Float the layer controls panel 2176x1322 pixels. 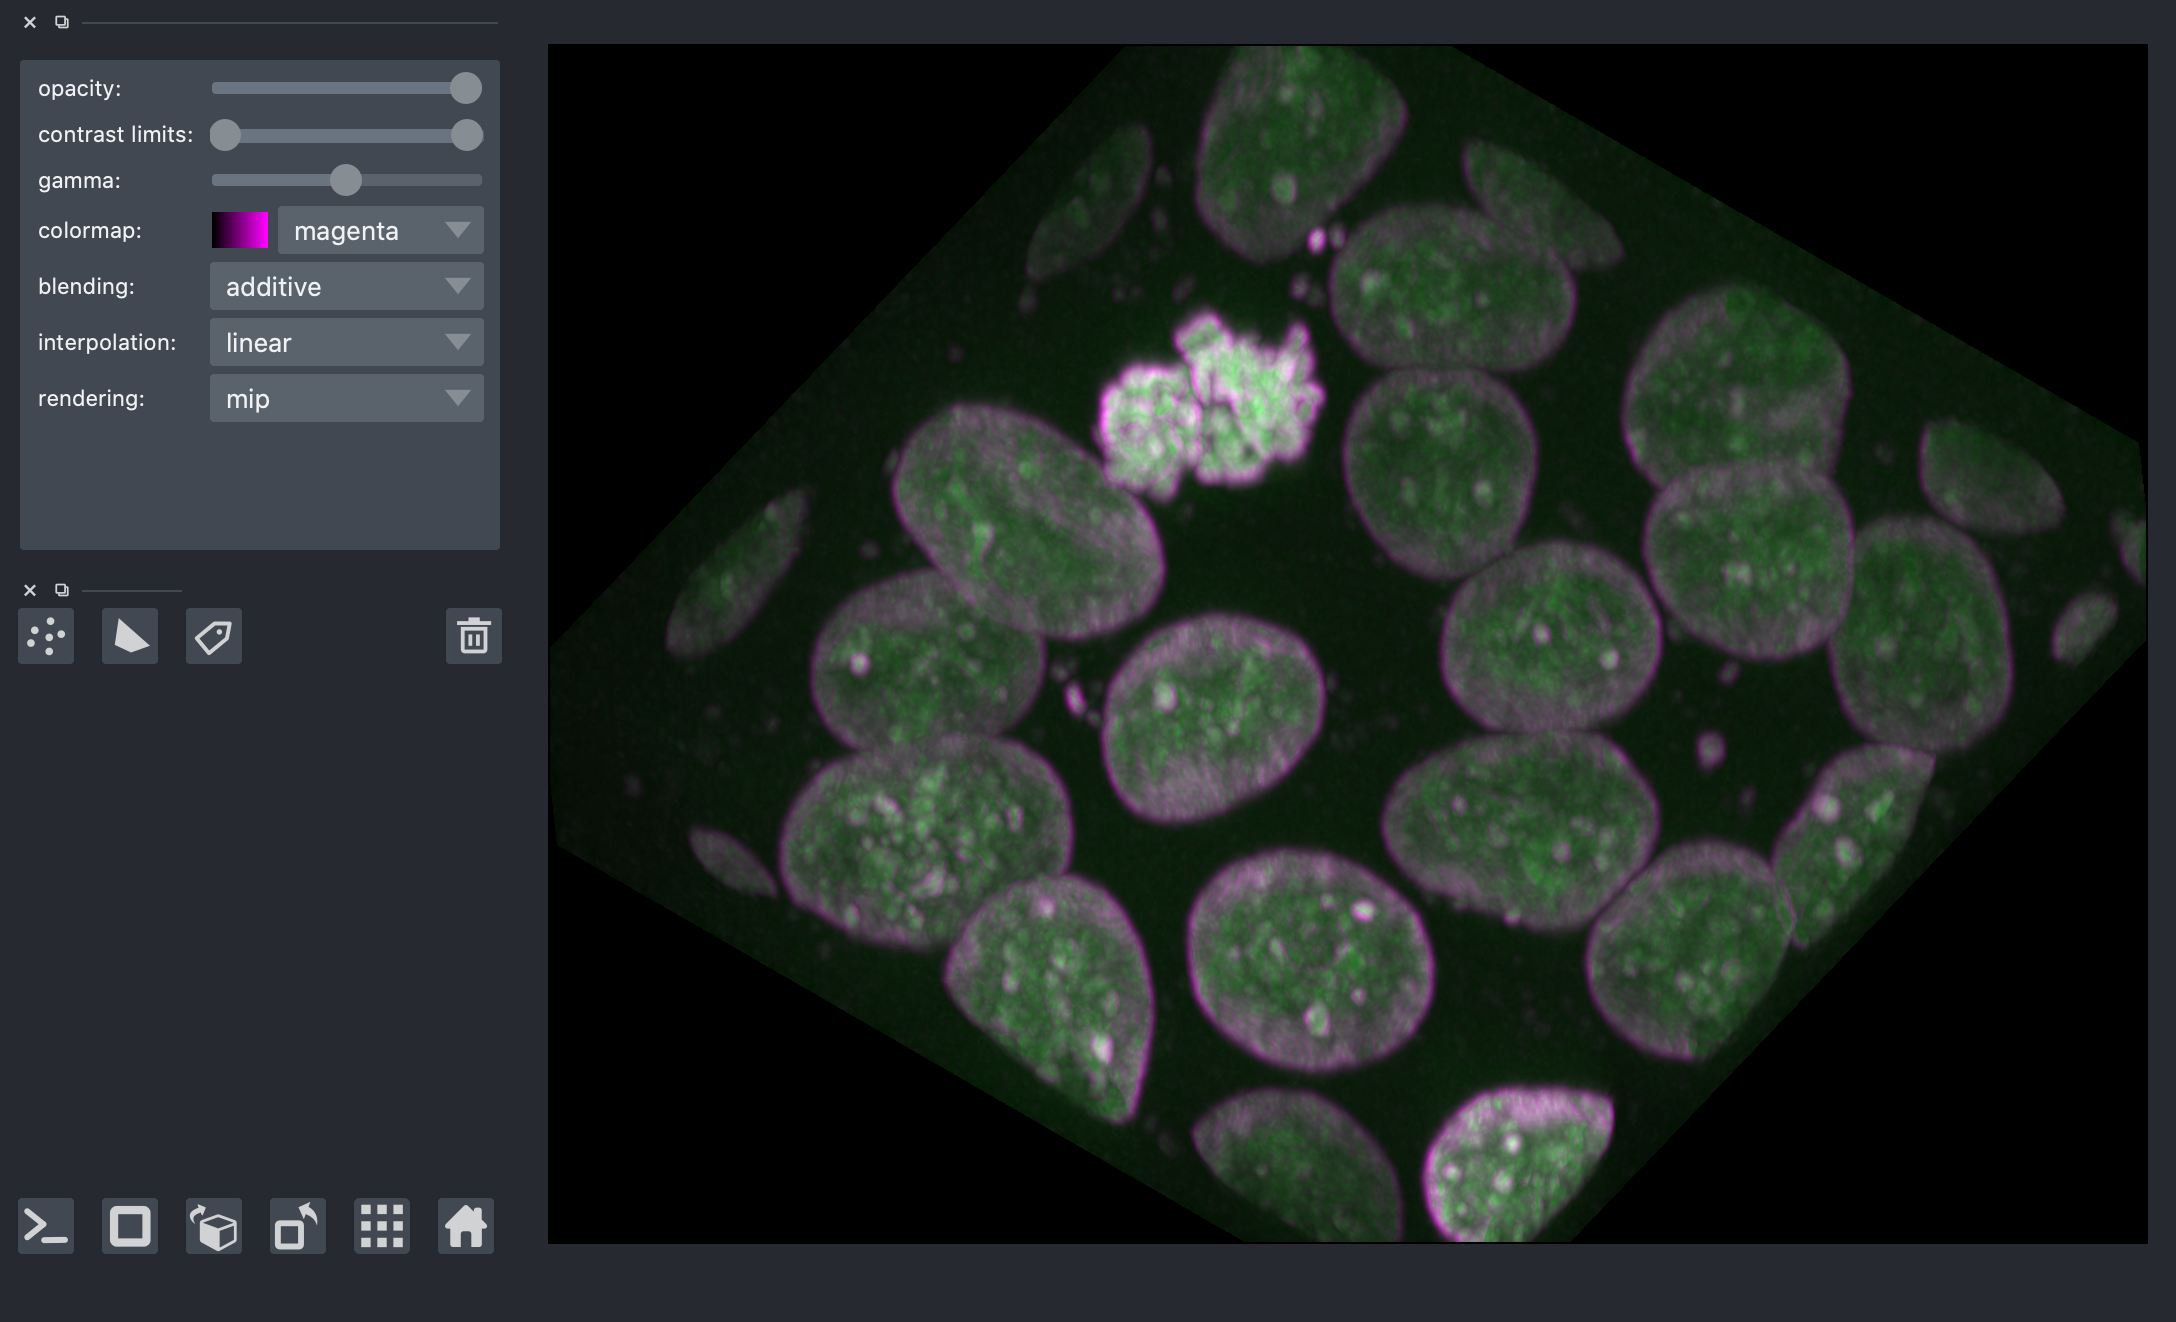click(x=62, y=22)
